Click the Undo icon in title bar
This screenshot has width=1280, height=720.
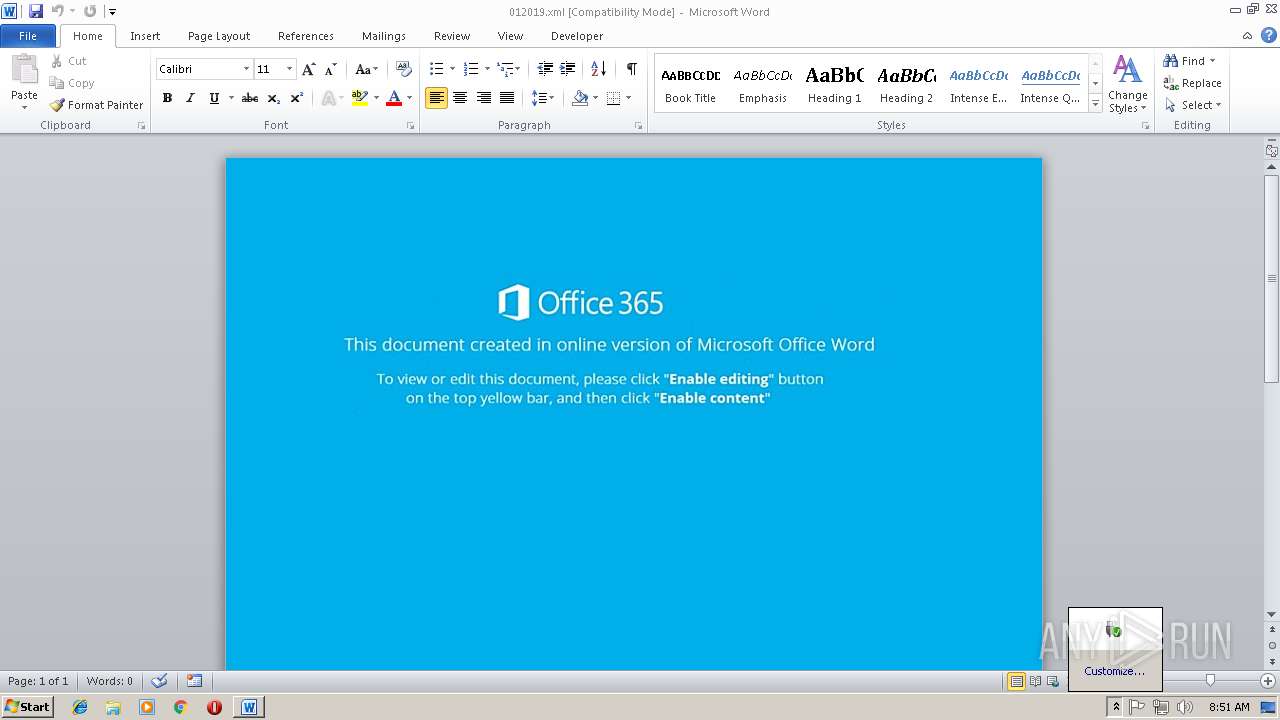[x=57, y=11]
